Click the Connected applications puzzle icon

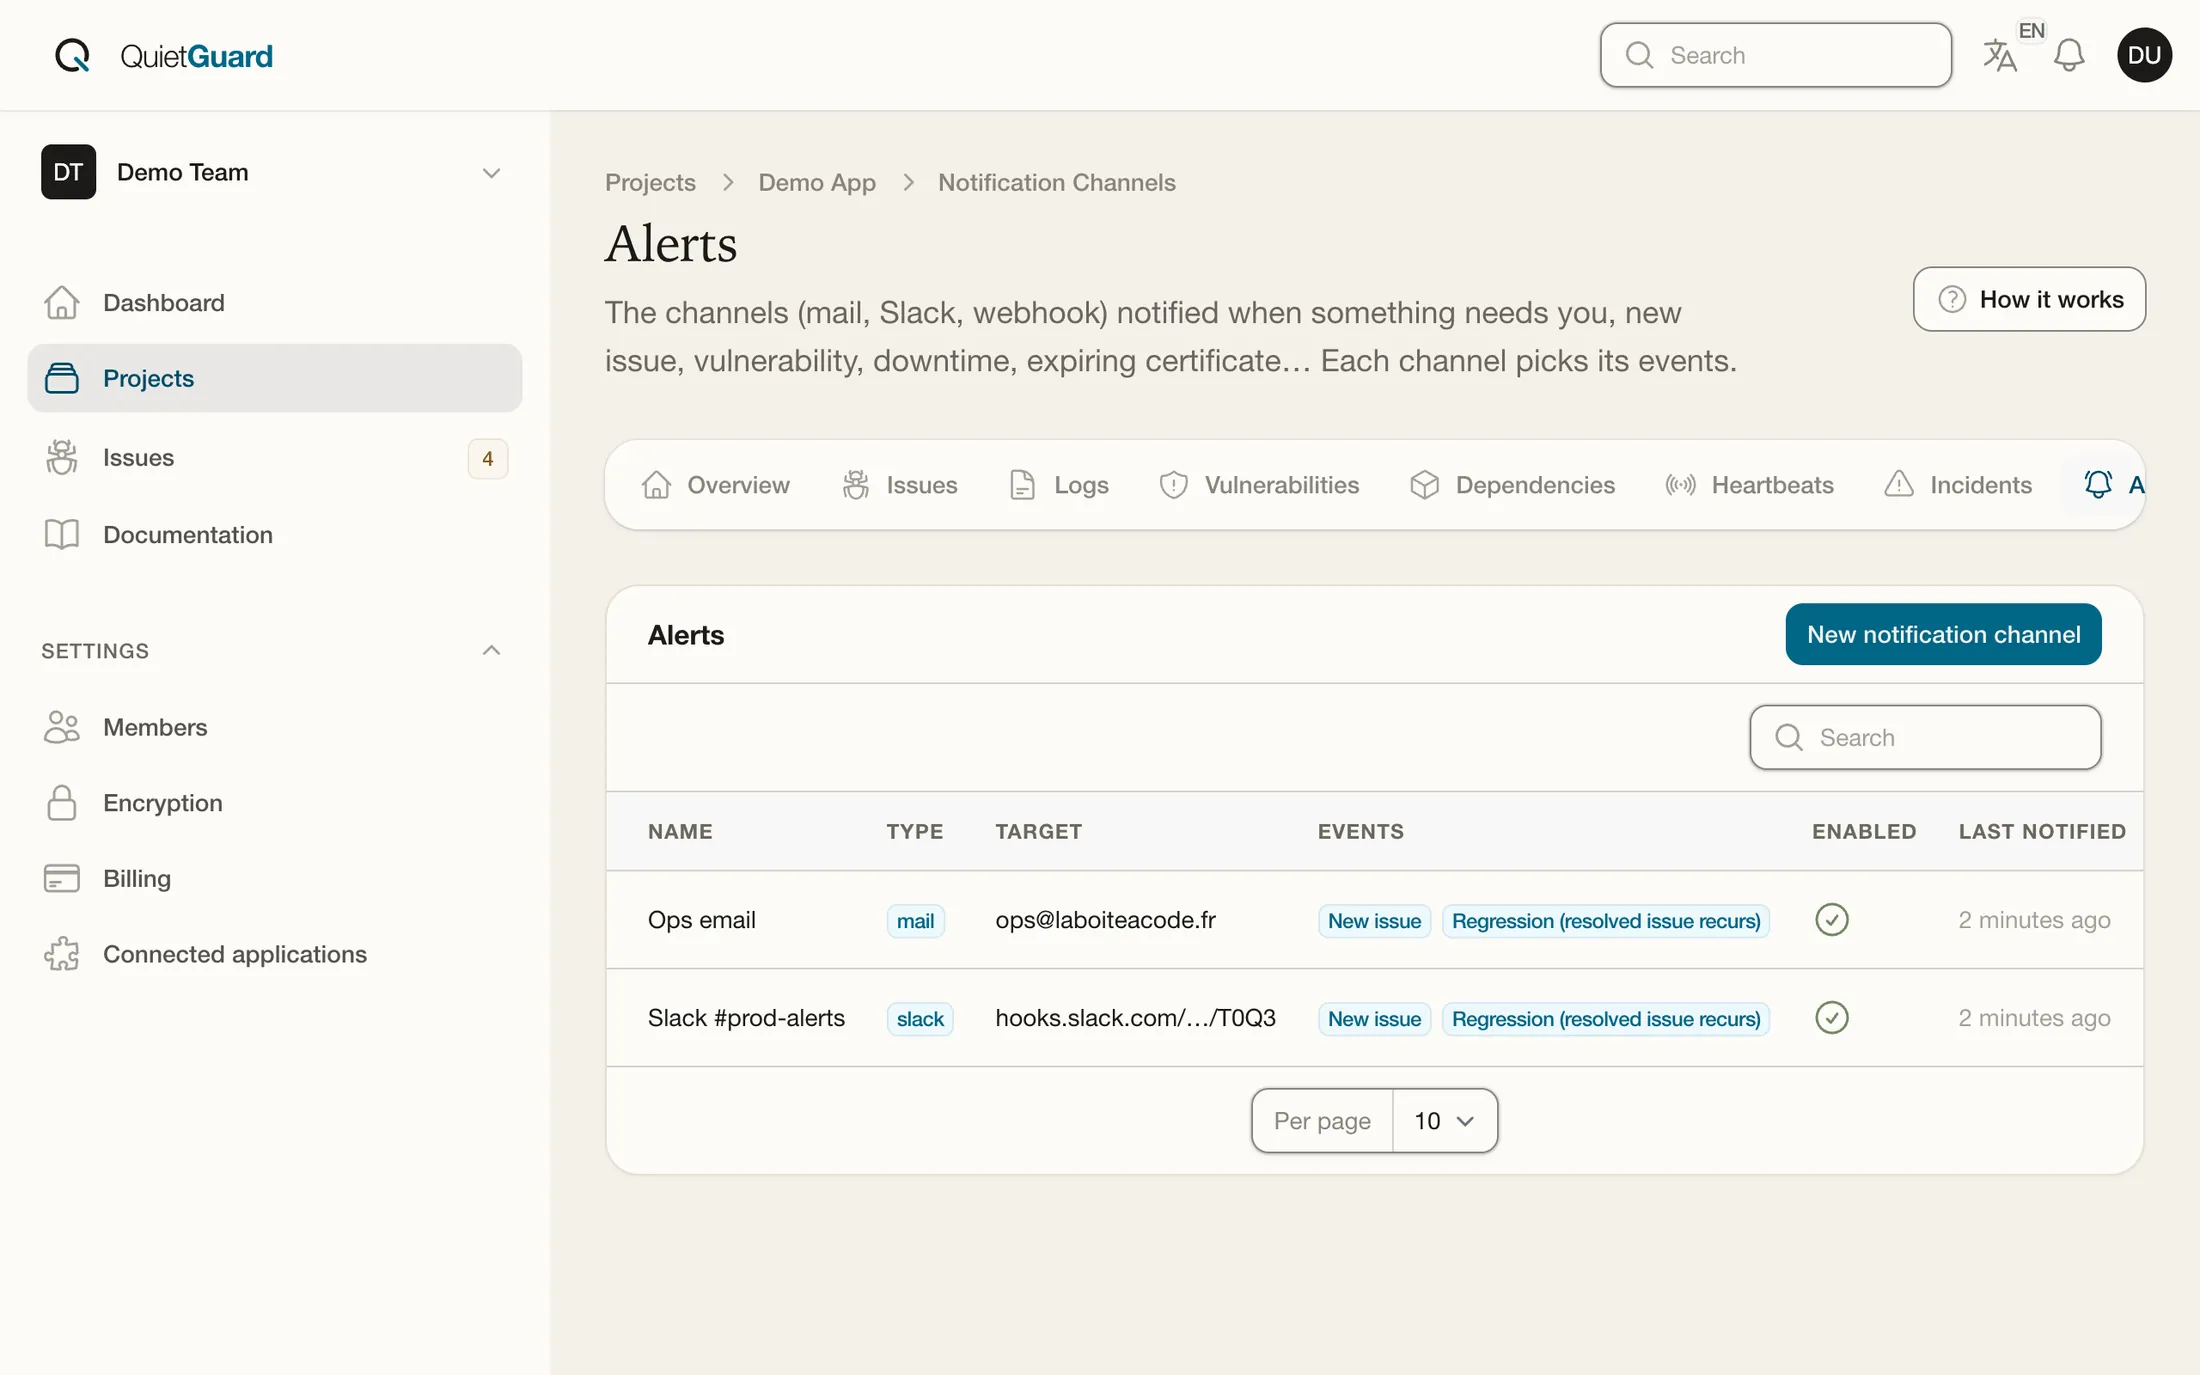pyautogui.click(x=62, y=954)
